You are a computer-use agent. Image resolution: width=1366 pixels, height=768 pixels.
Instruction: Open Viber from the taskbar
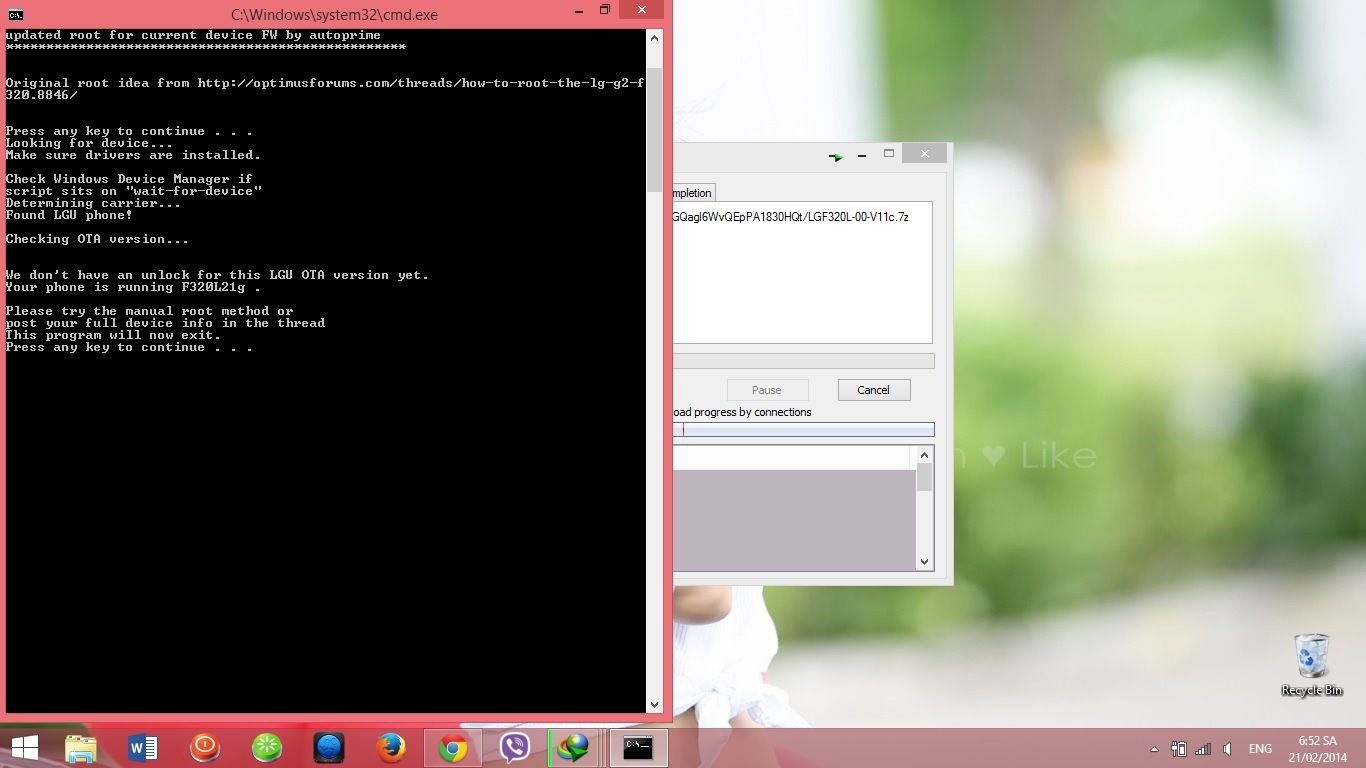coord(515,748)
